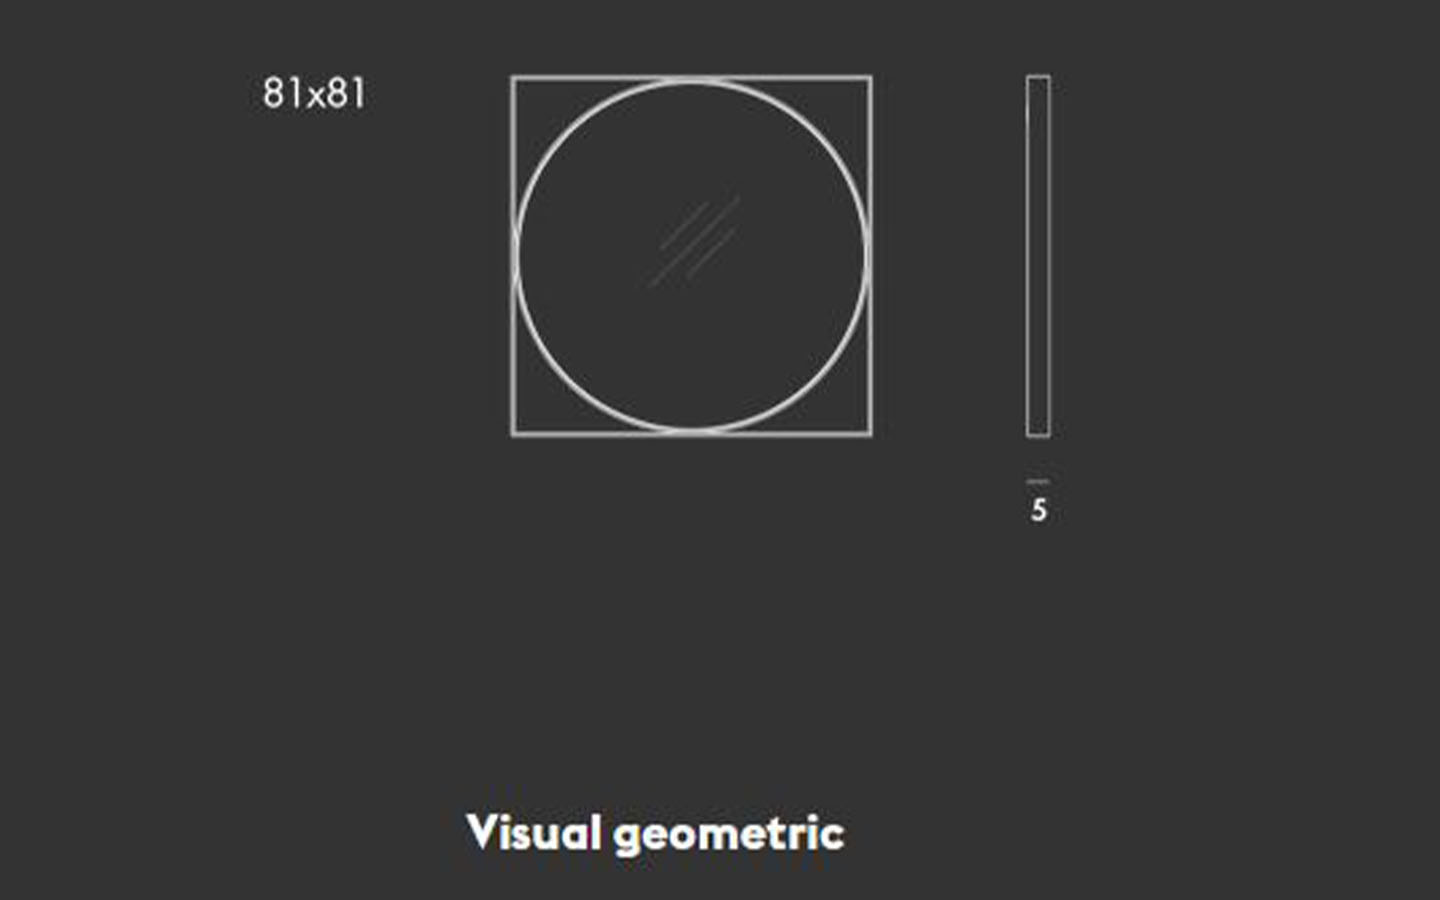Click the 81x81 dimension label
The width and height of the screenshot is (1440, 900).
click(x=314, y=93)
